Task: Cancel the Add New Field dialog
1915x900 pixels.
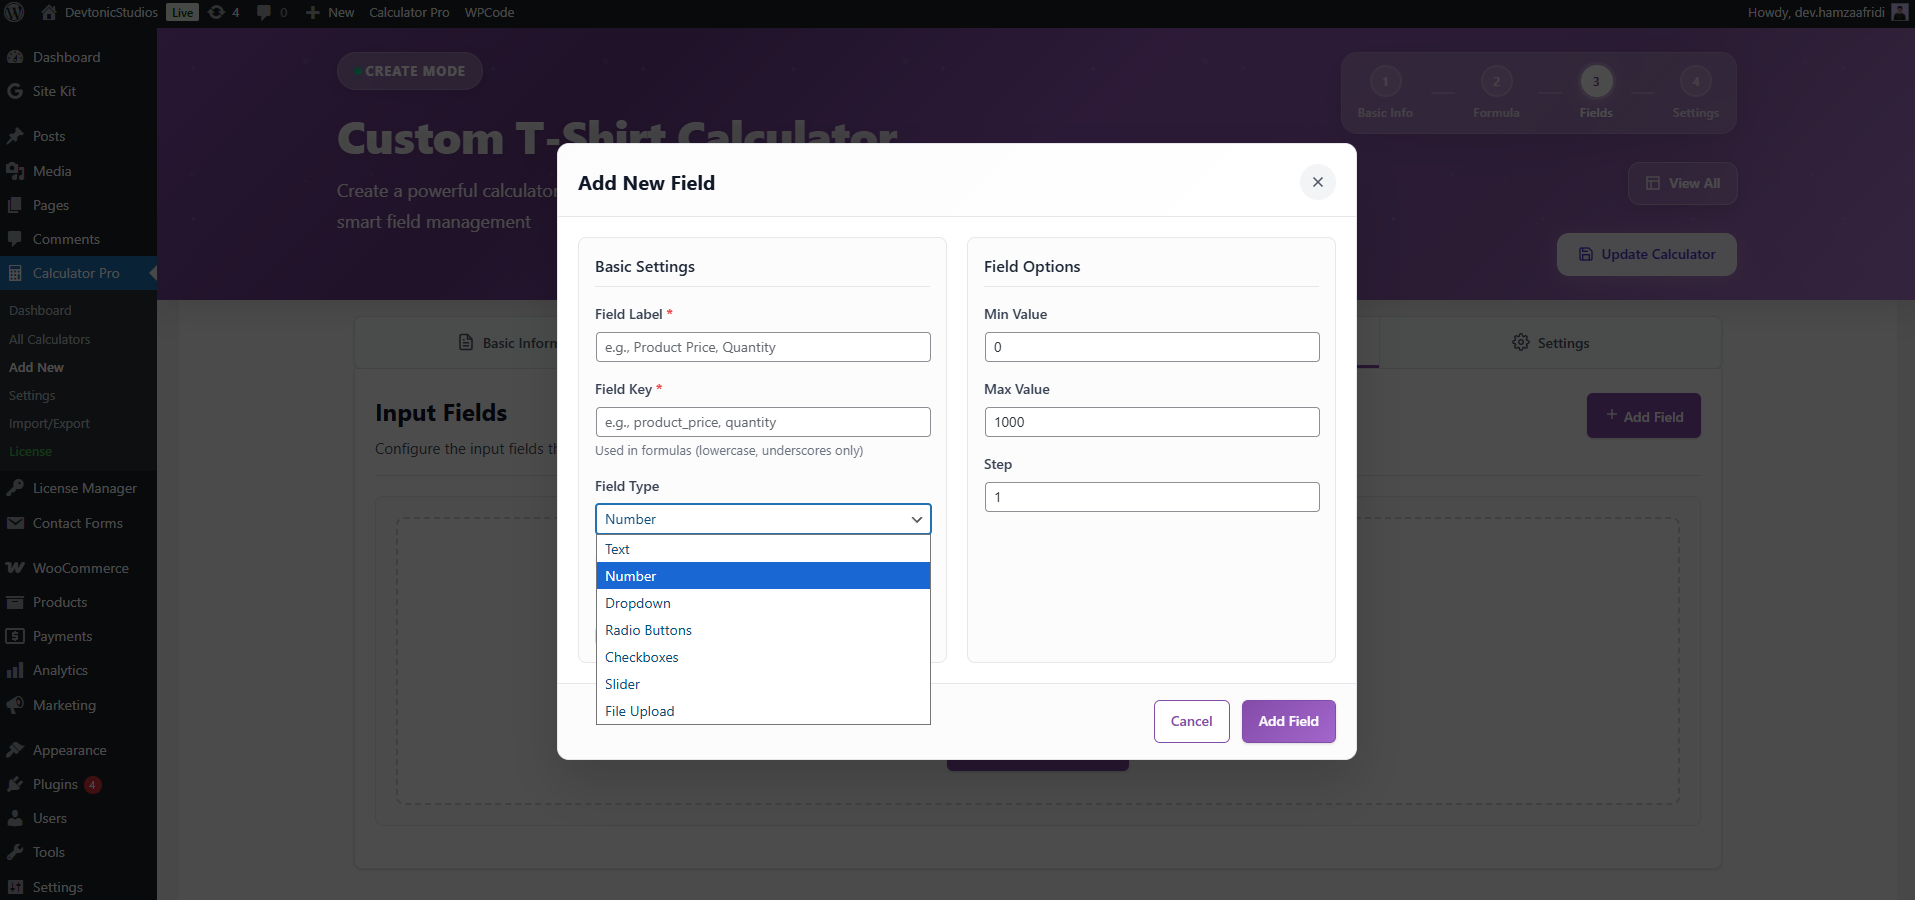Action: pyautogui.click(x=1191, y=721)
